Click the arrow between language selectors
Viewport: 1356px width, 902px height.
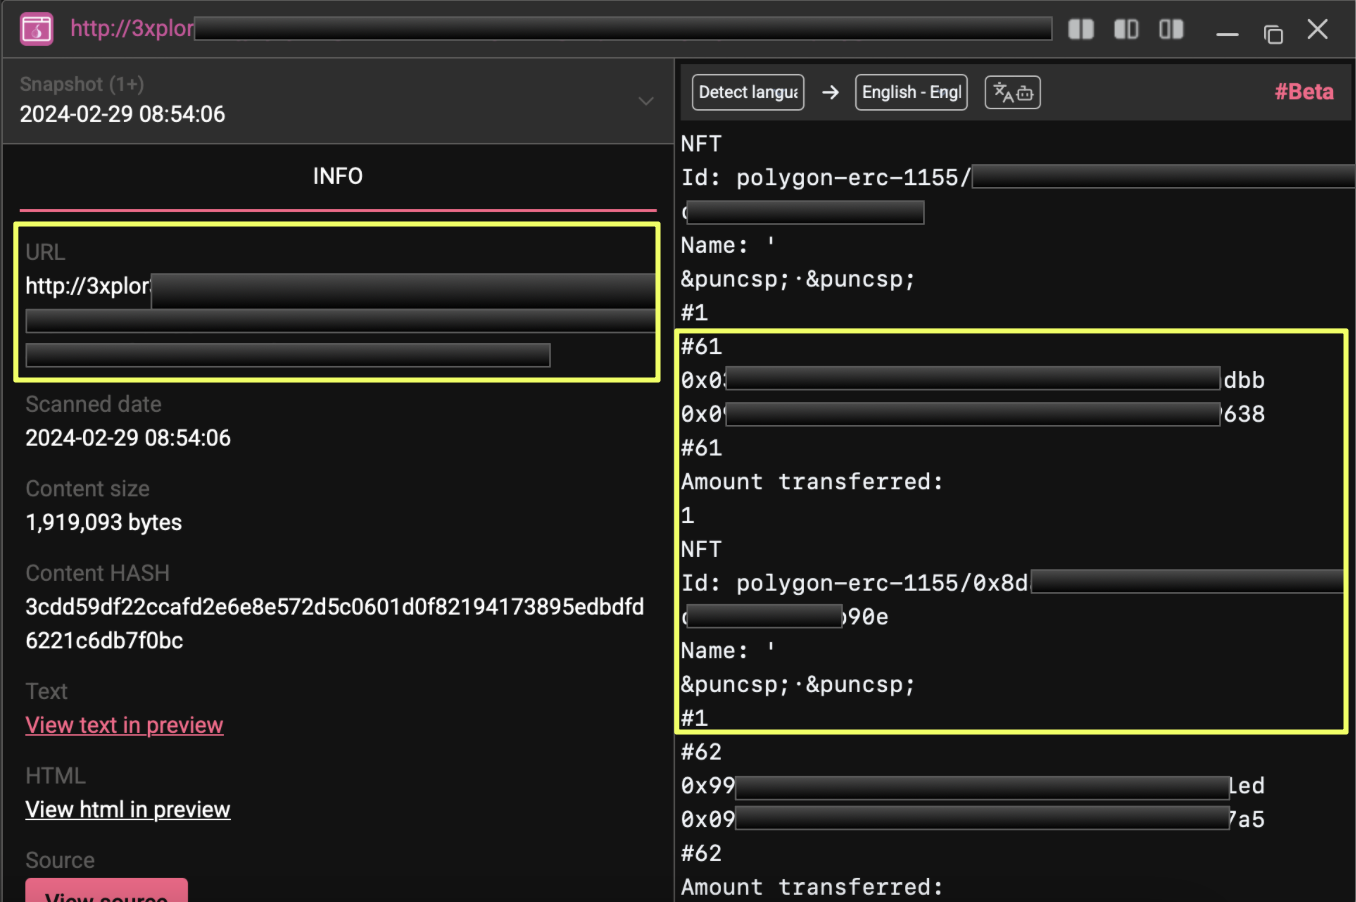(830, 92)
